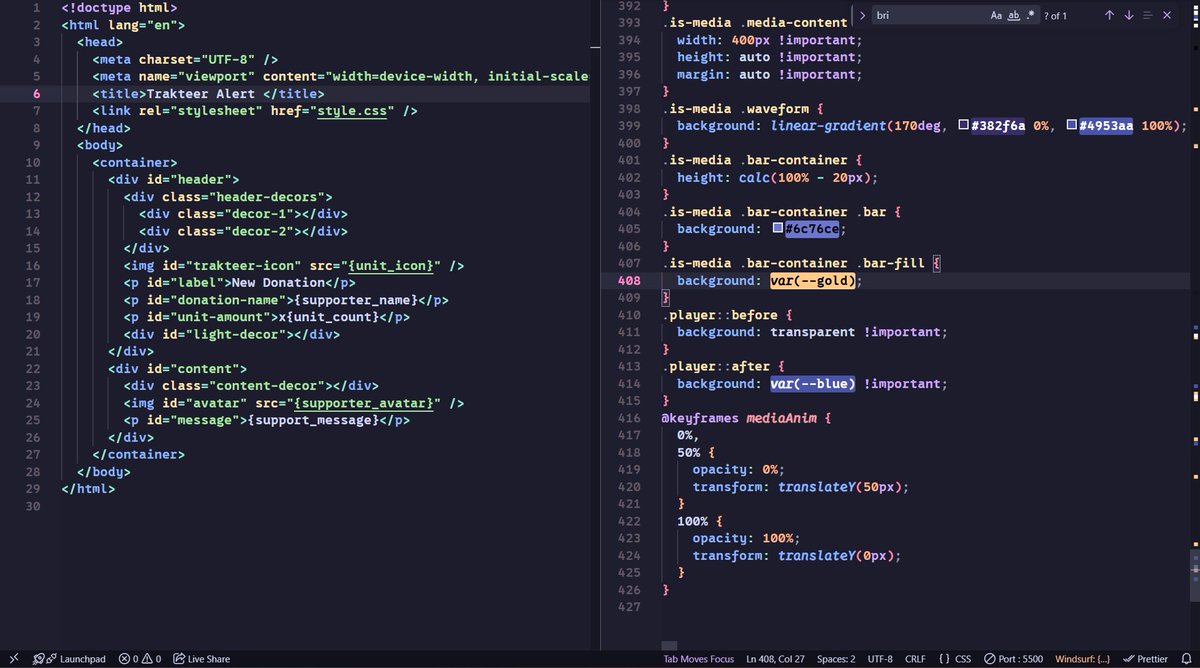Click the "transparent" background value

coord(813,332)
